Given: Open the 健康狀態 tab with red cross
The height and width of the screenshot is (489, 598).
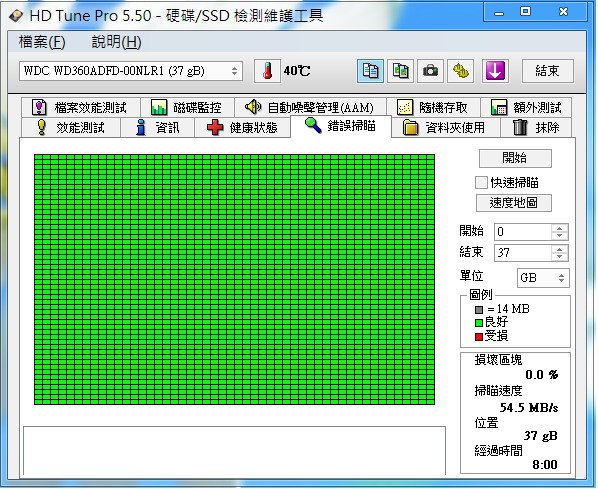Looking at the screenshot, I should [x=243, y=127].
